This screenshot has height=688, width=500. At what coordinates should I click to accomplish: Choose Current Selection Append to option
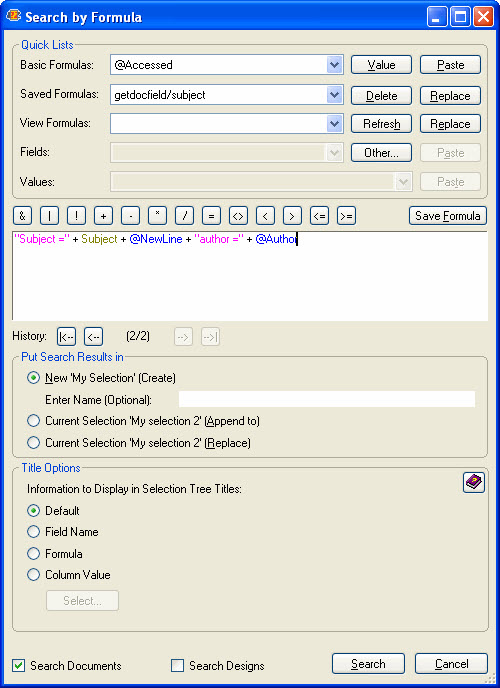(33, 421)
